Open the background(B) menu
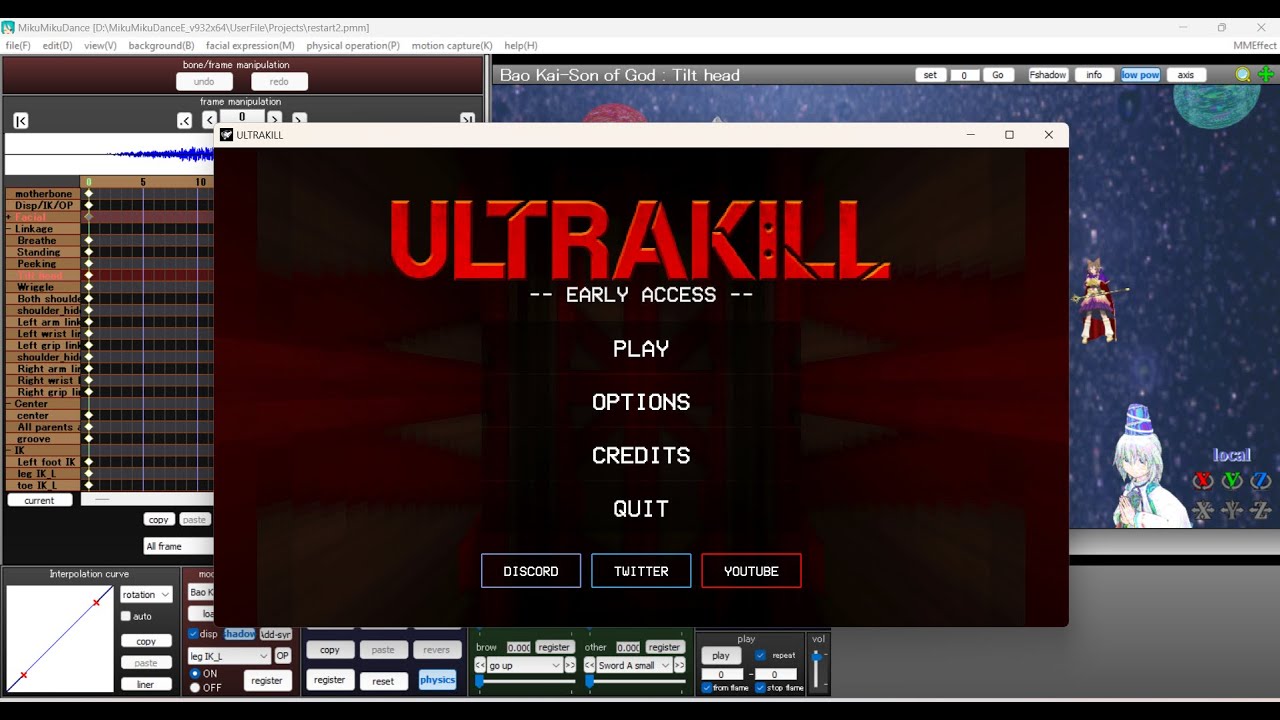The height and width of the screenshot is (720, 1280). (x=161, y=46)
